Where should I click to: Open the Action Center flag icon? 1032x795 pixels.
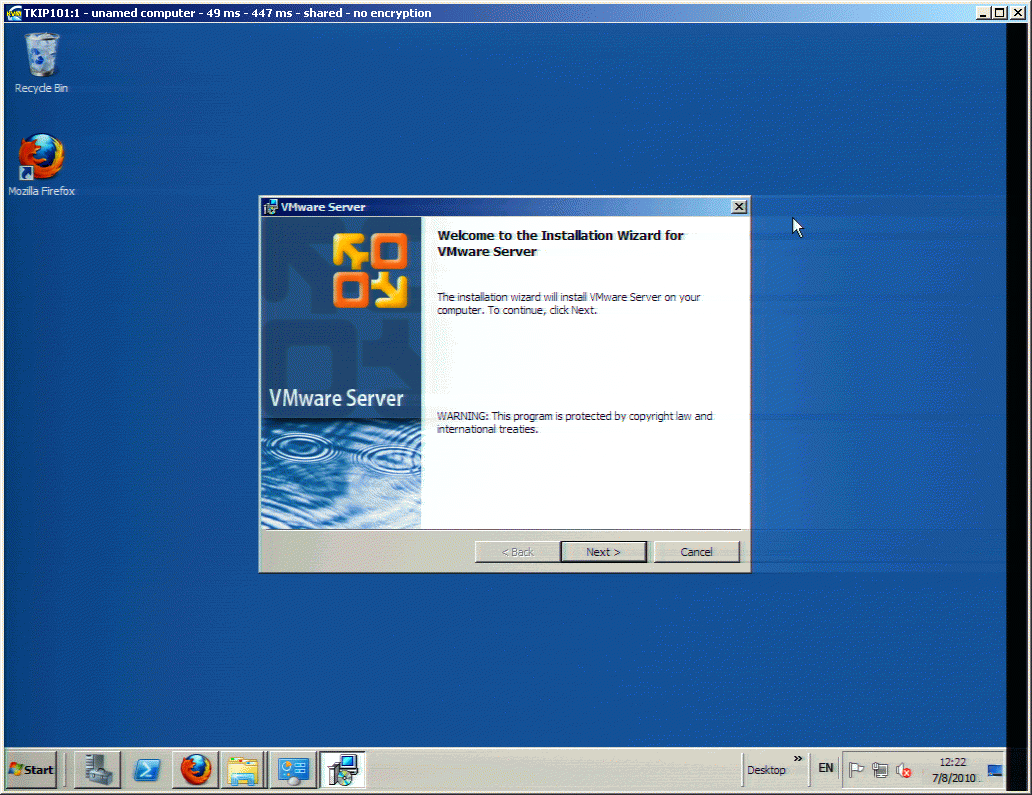pyautogui.click(x=856, y=769)
